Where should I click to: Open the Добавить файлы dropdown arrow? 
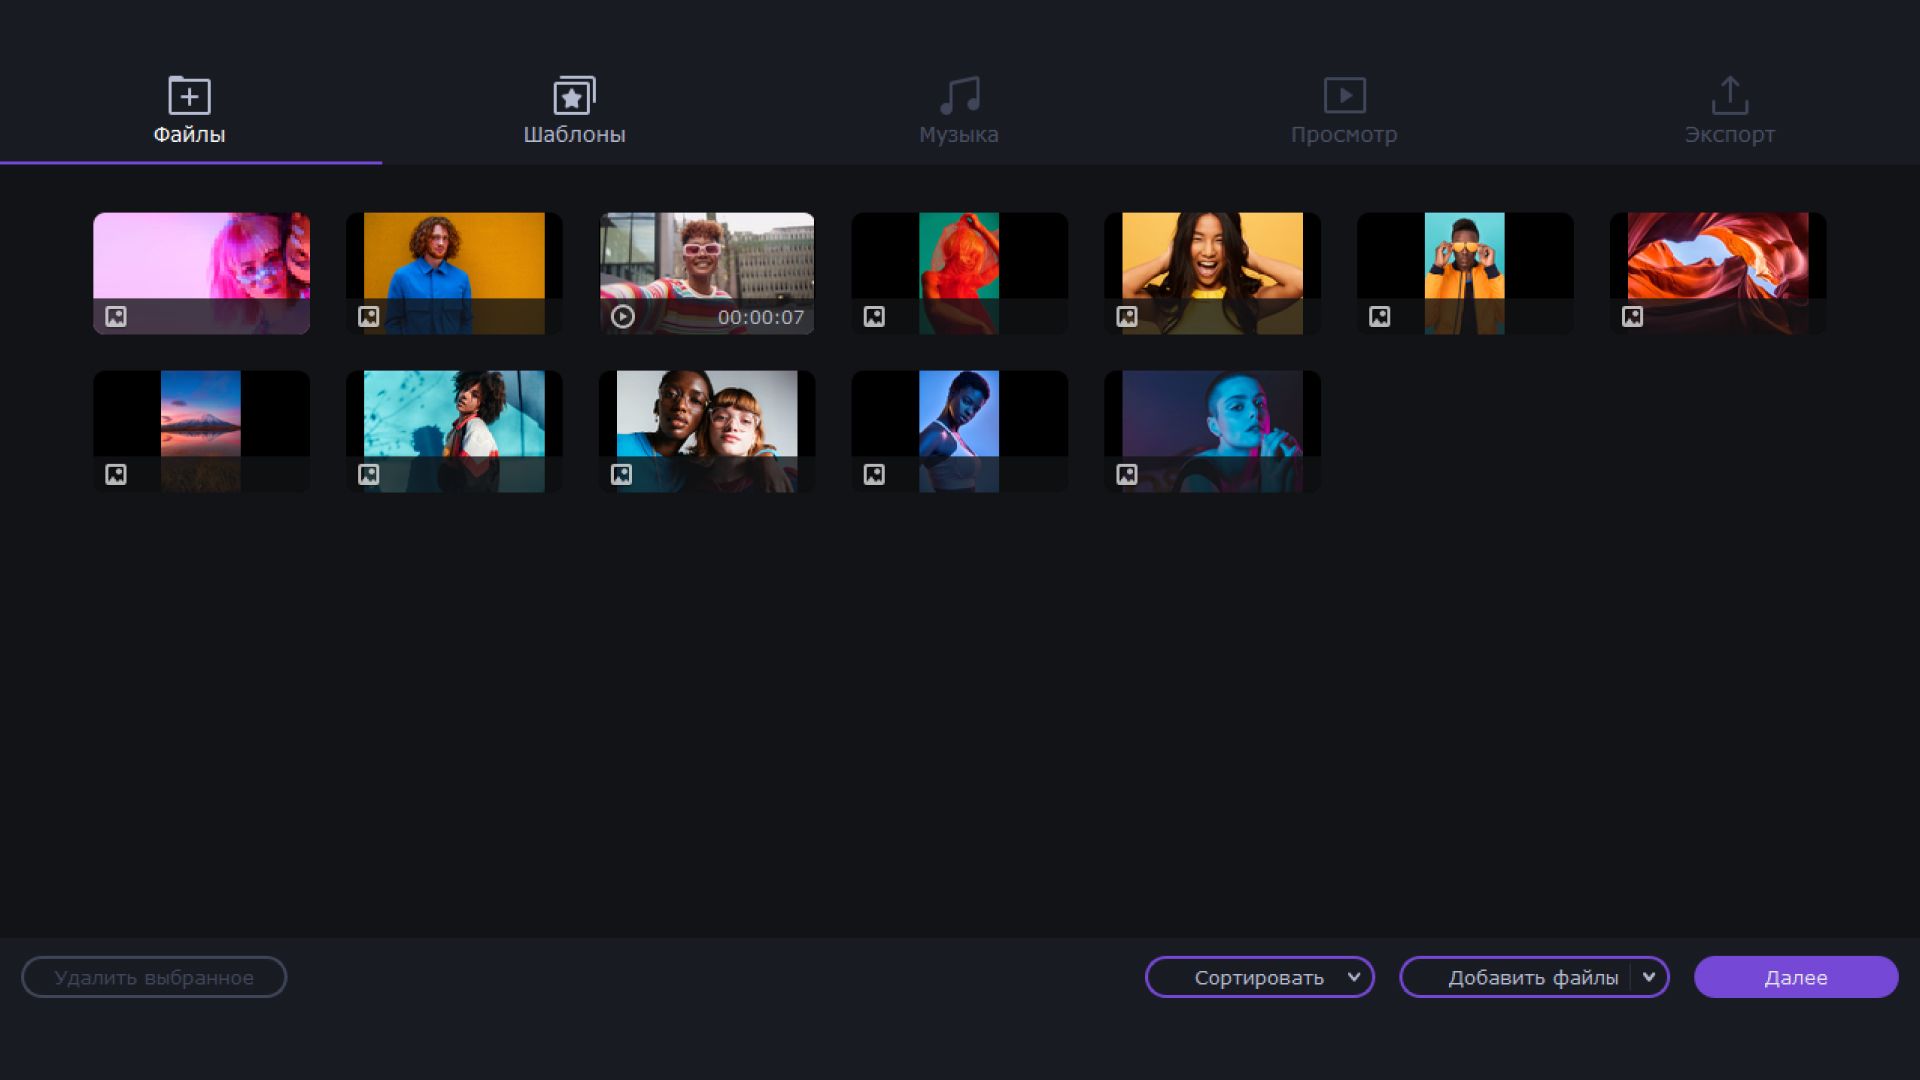1649,977
